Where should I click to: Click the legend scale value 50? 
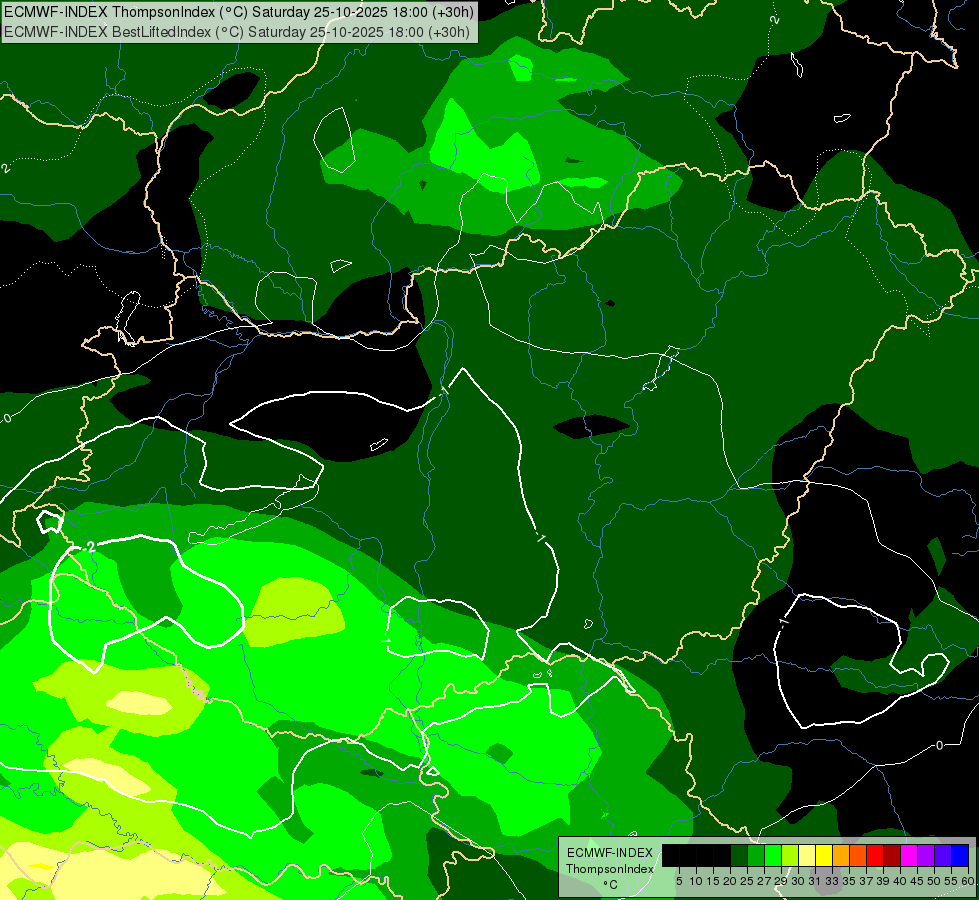coord(935,881)
